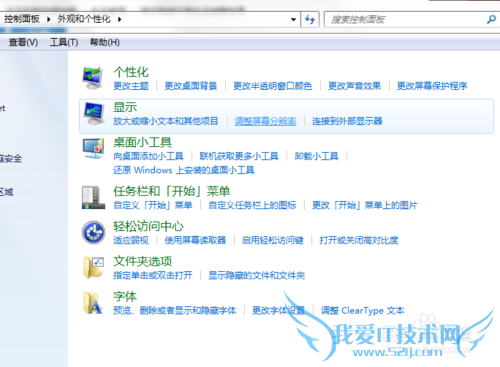The image size is (500, 367).
Task: Click 启用轻松访问键 link
Action: coord(273,240)
